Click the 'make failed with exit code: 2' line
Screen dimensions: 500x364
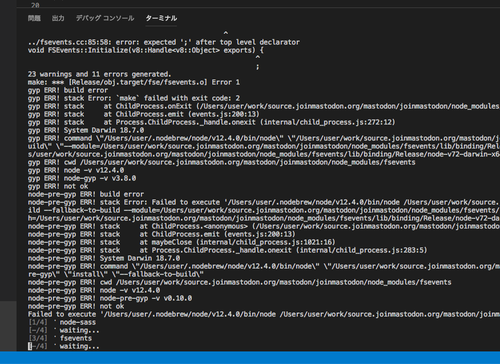pos(134,98)
